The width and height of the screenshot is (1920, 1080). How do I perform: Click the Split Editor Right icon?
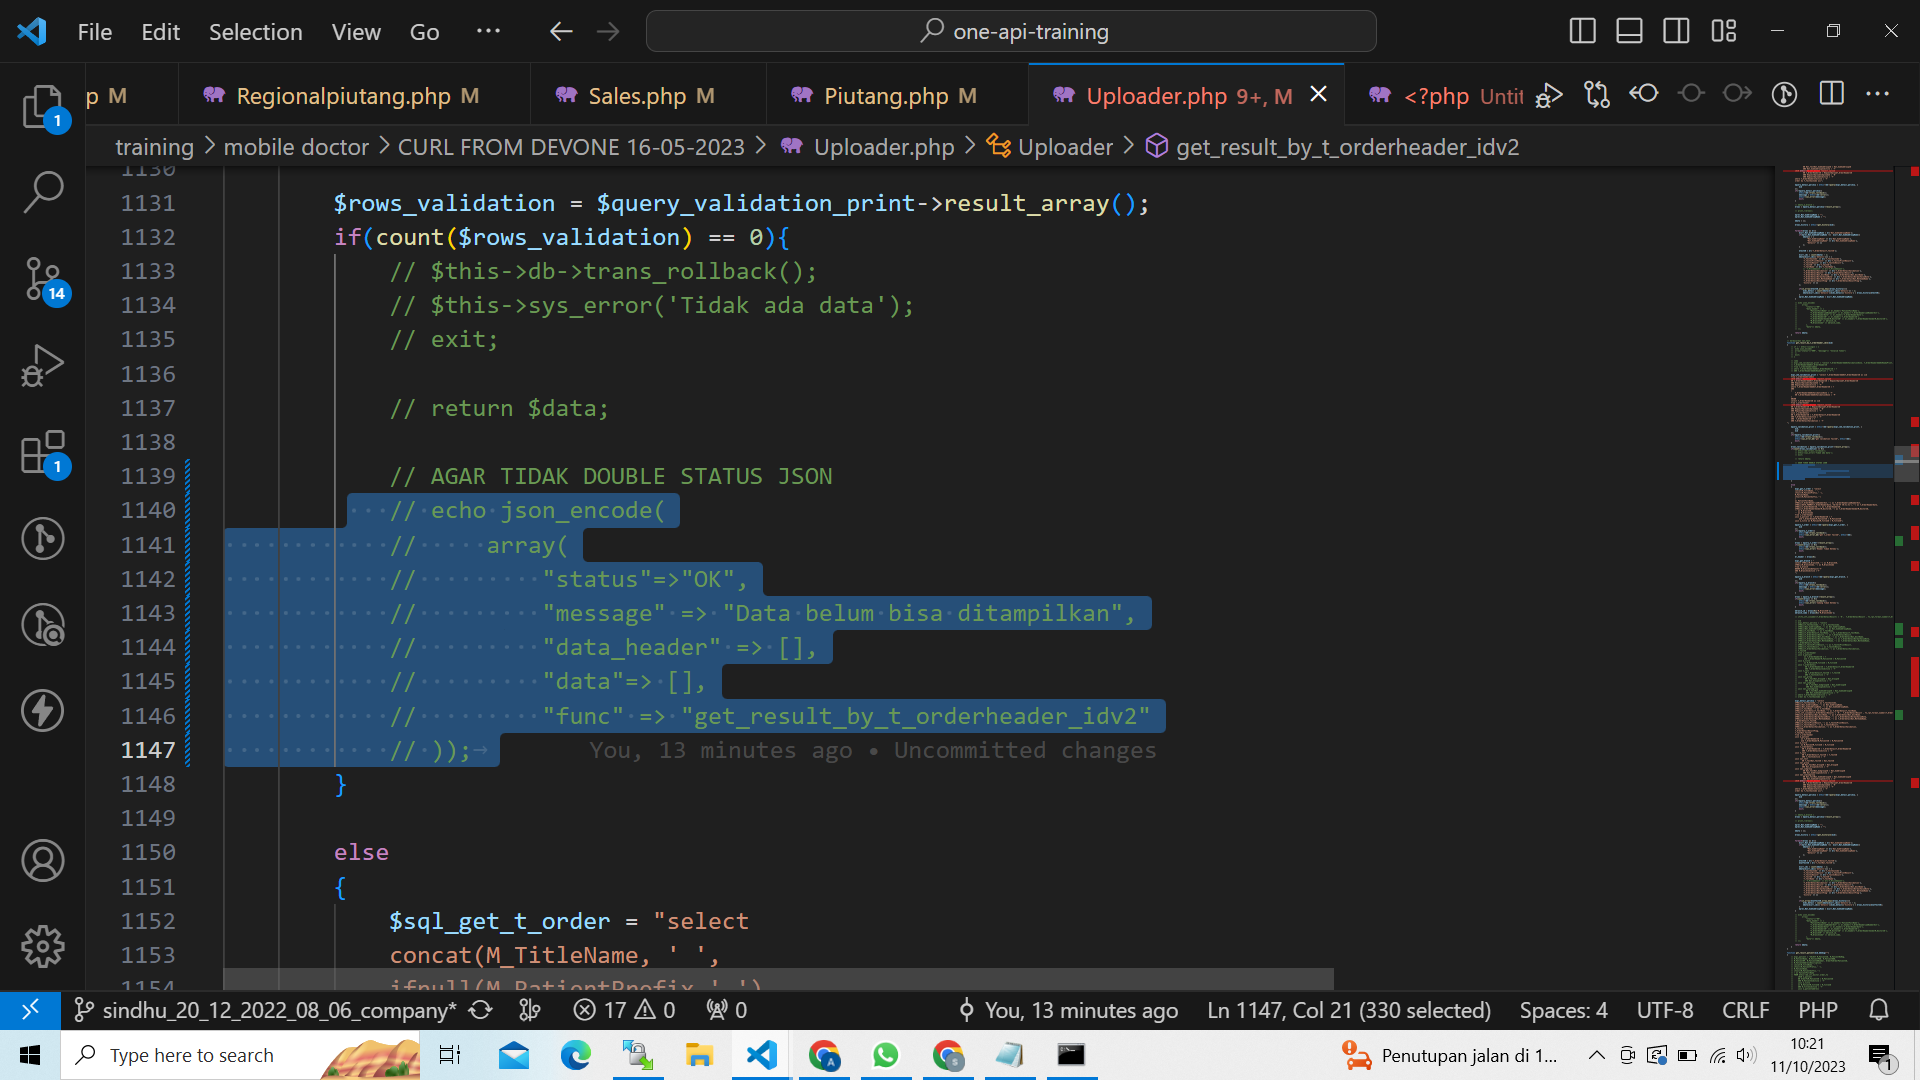(x=1831, y=94)
